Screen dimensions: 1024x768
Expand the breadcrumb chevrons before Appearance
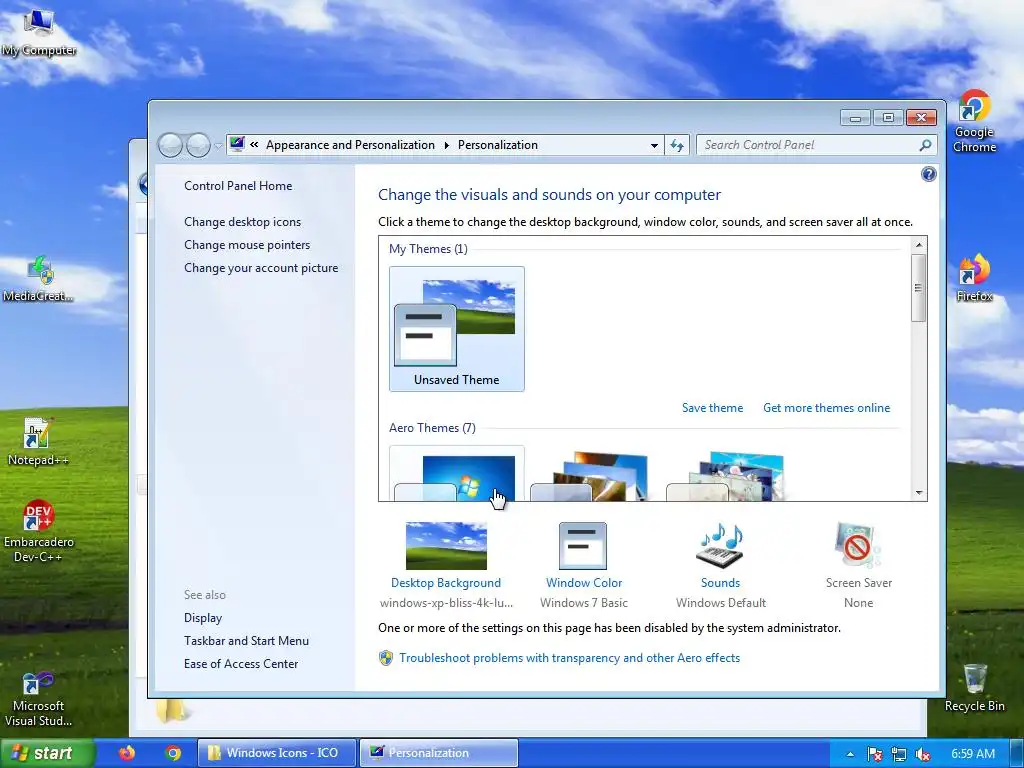tap(254, 145)
